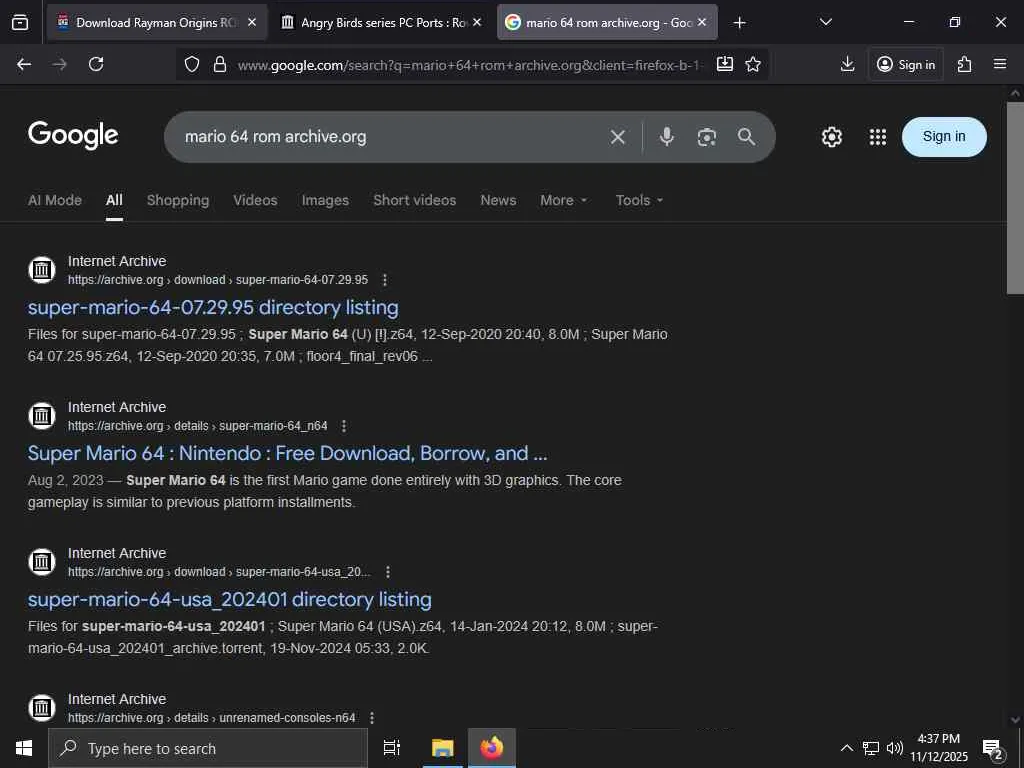This screenshot has width=1024, height=768.
Task: Open Firefox extensions puzzle icon
Action: point(964,64)
